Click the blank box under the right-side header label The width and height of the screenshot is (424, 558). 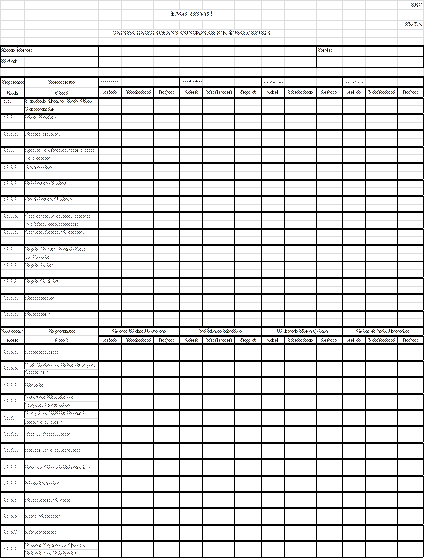coord(370,62)
